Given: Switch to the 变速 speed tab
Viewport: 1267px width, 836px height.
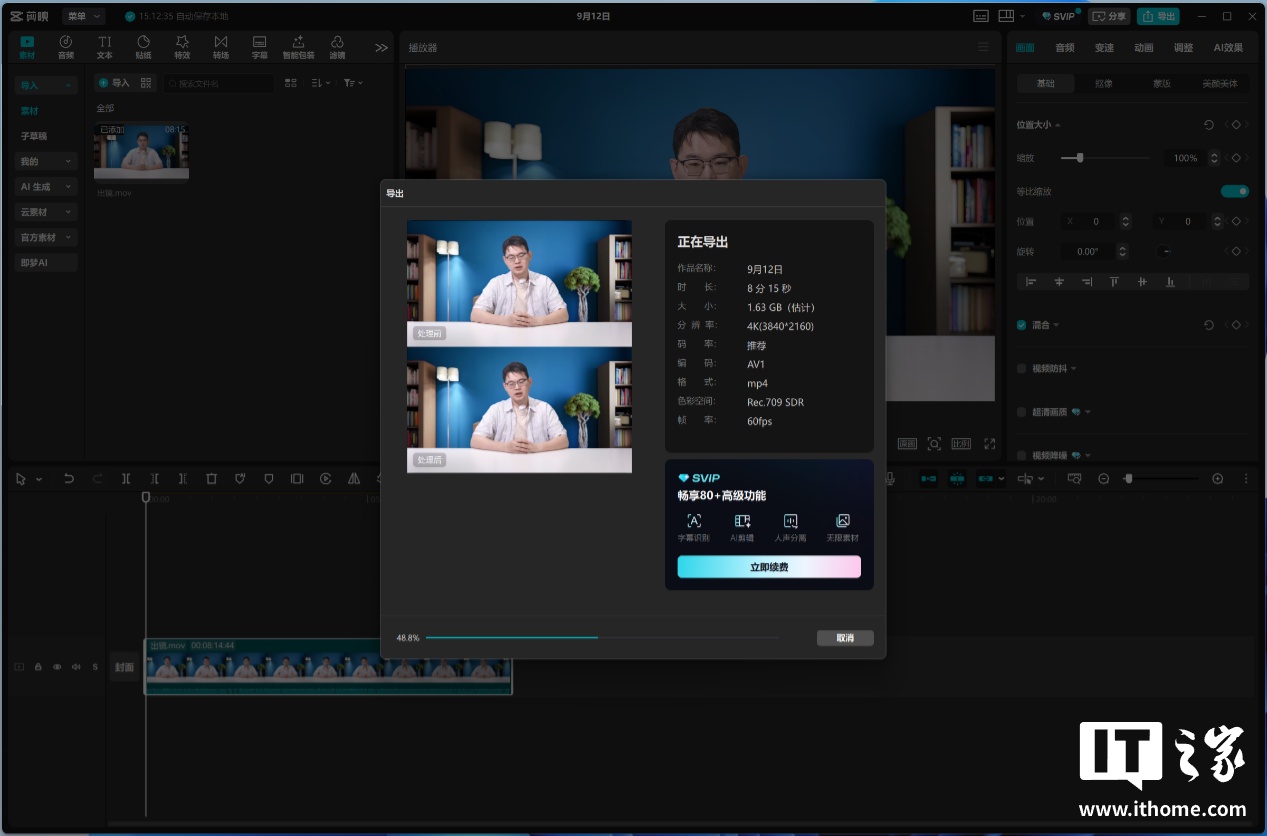Looking at the screenshot, I should (x=1104, y=47).
